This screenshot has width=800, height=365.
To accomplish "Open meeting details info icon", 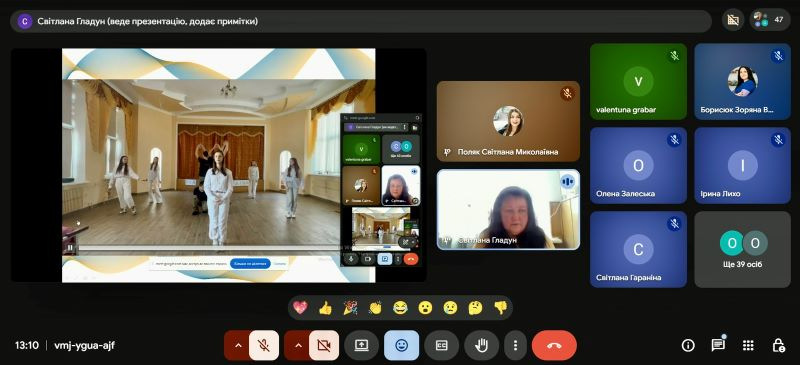I will (x=688, y=346).
